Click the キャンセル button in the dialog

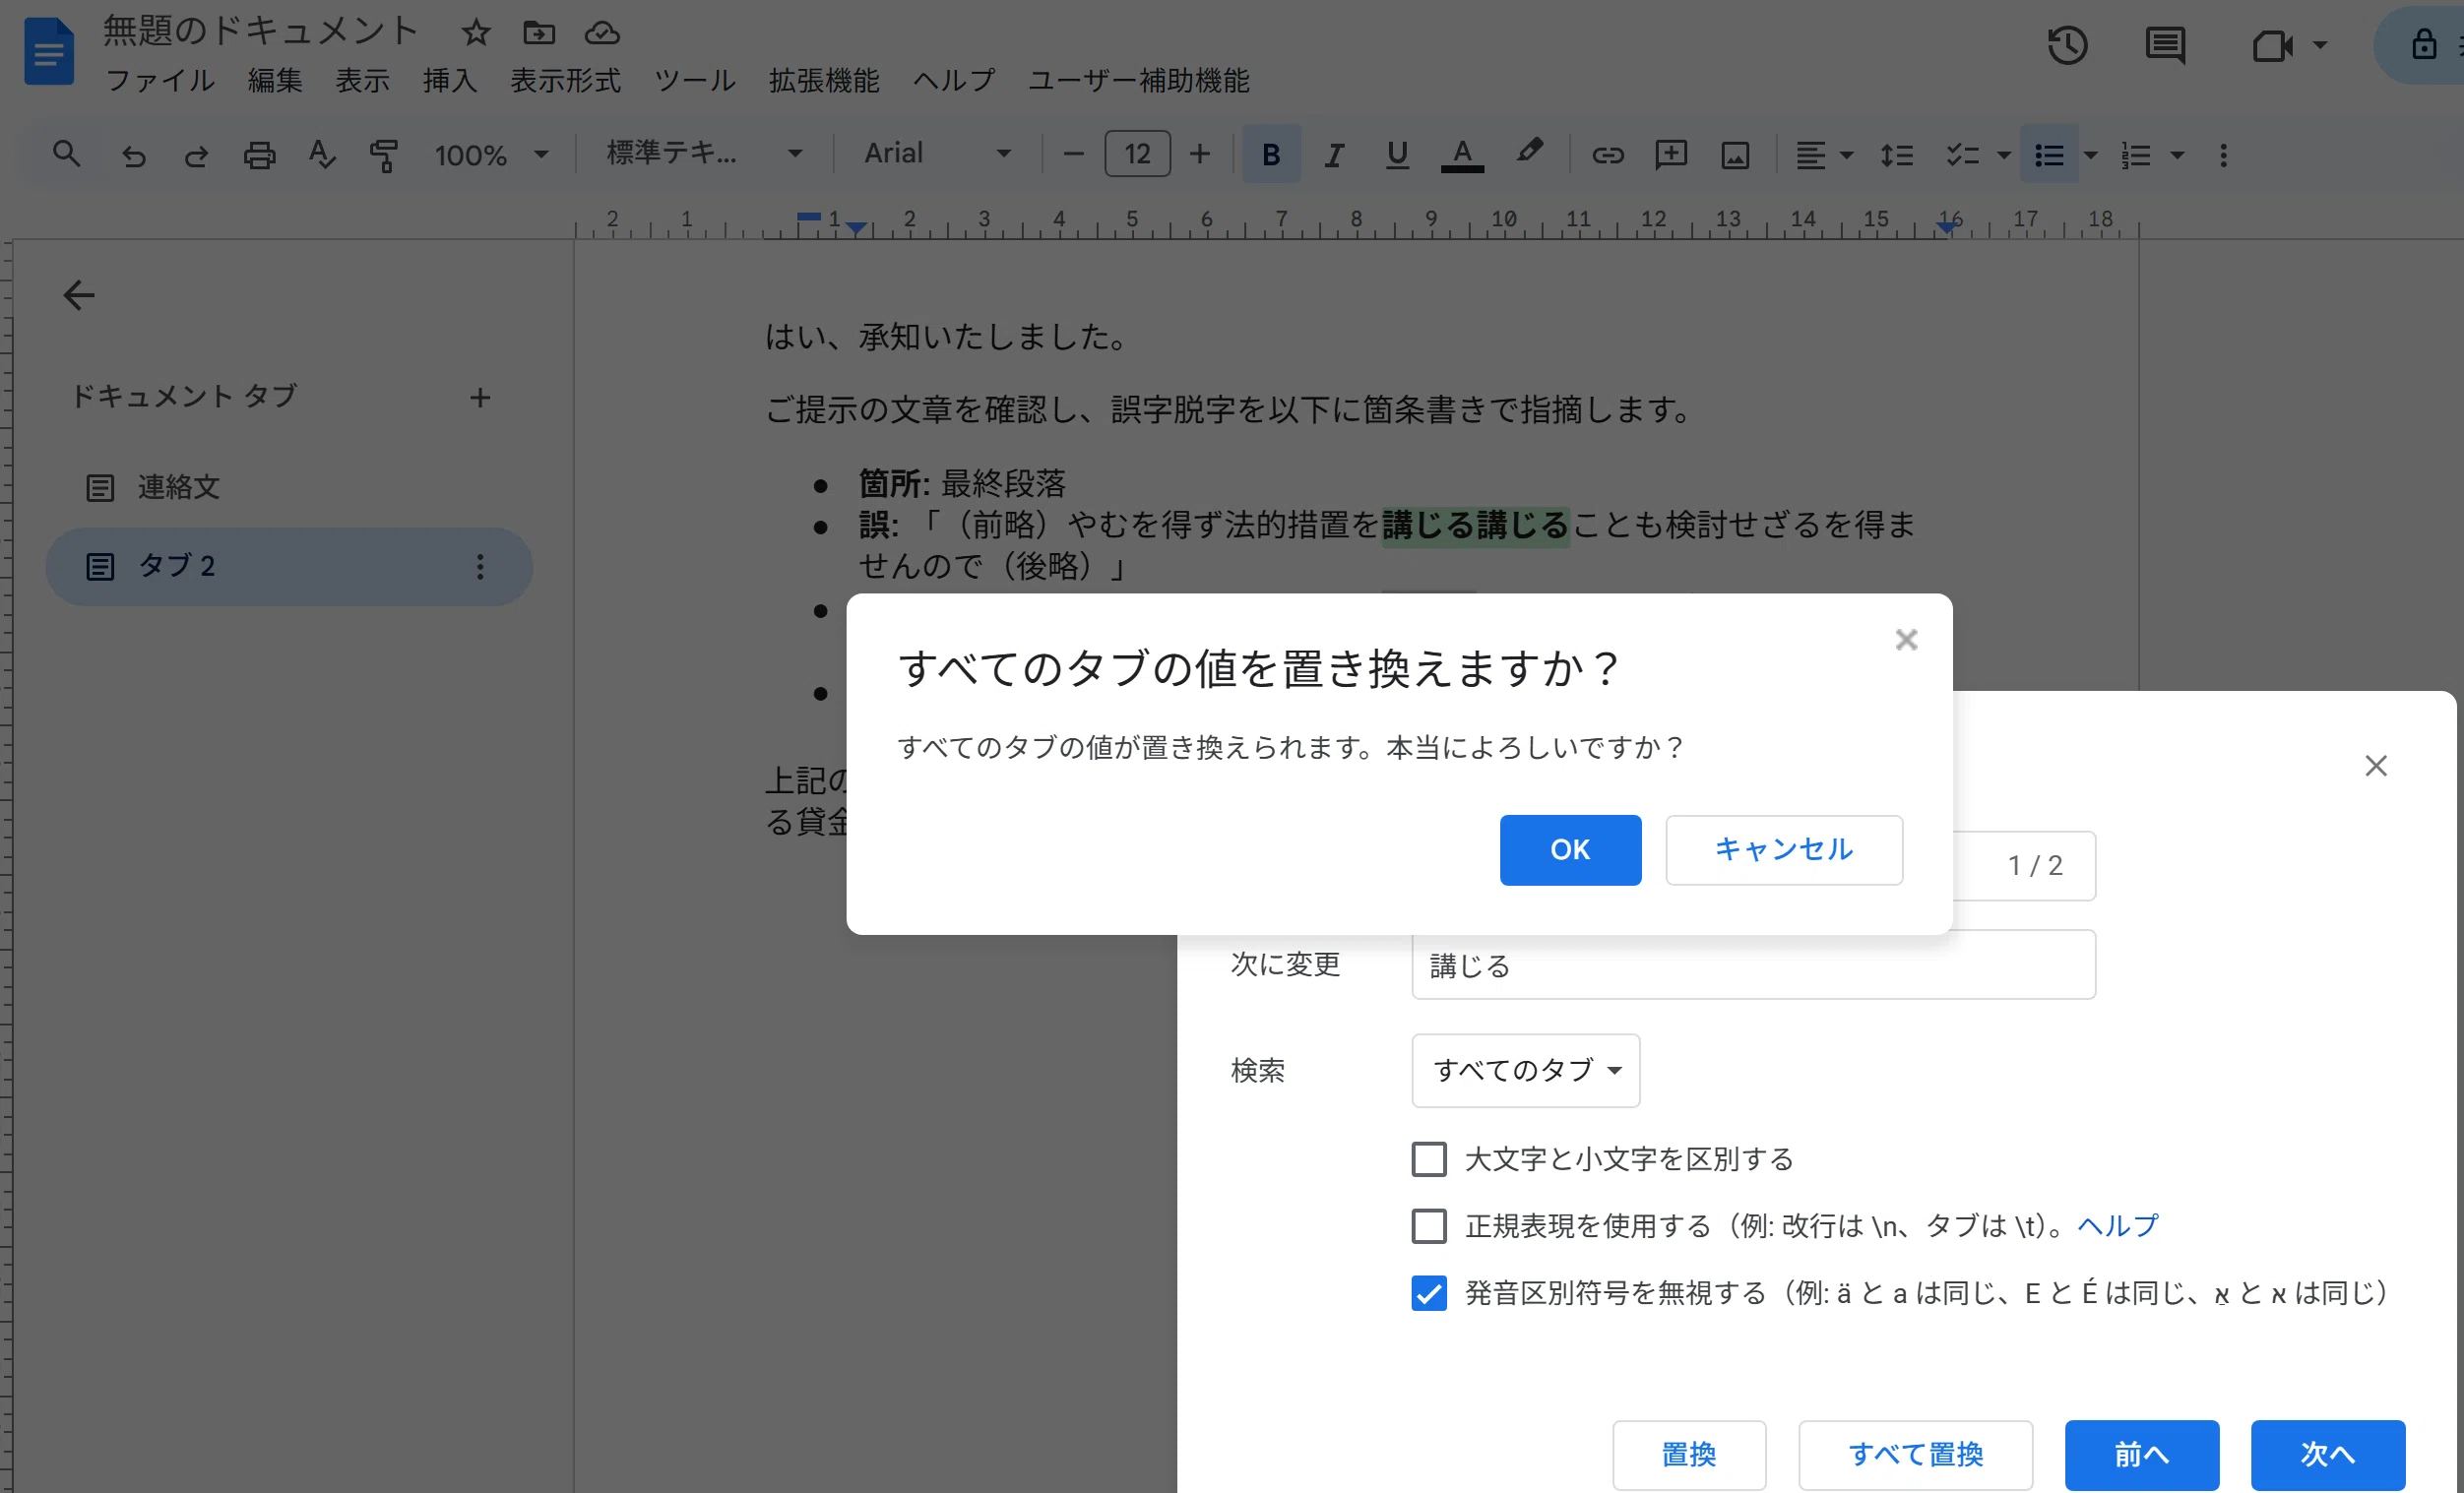1784,850
